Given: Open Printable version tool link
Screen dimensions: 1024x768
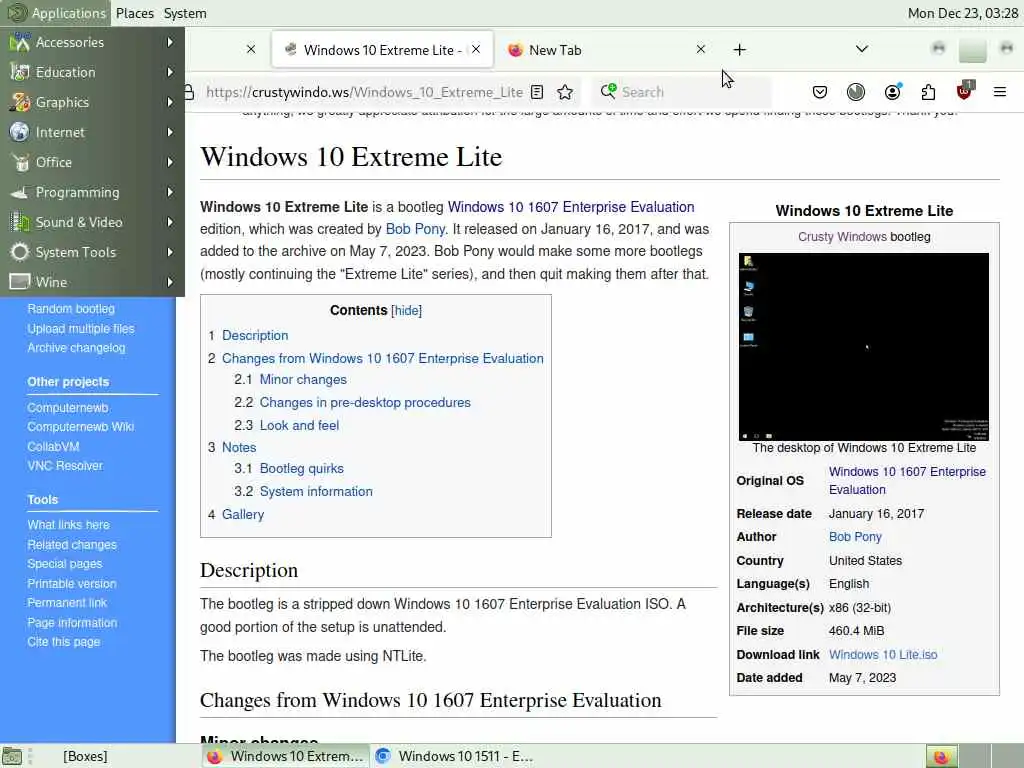Looking at the screenshot, I should point(72,583).
